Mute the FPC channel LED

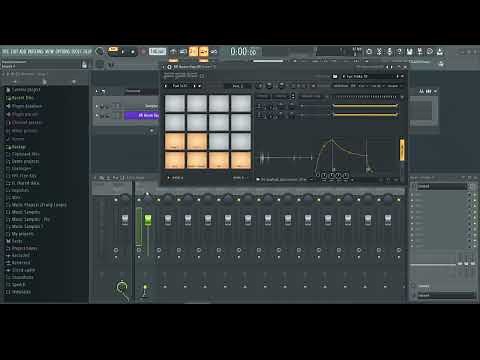(x=97, y=116)
